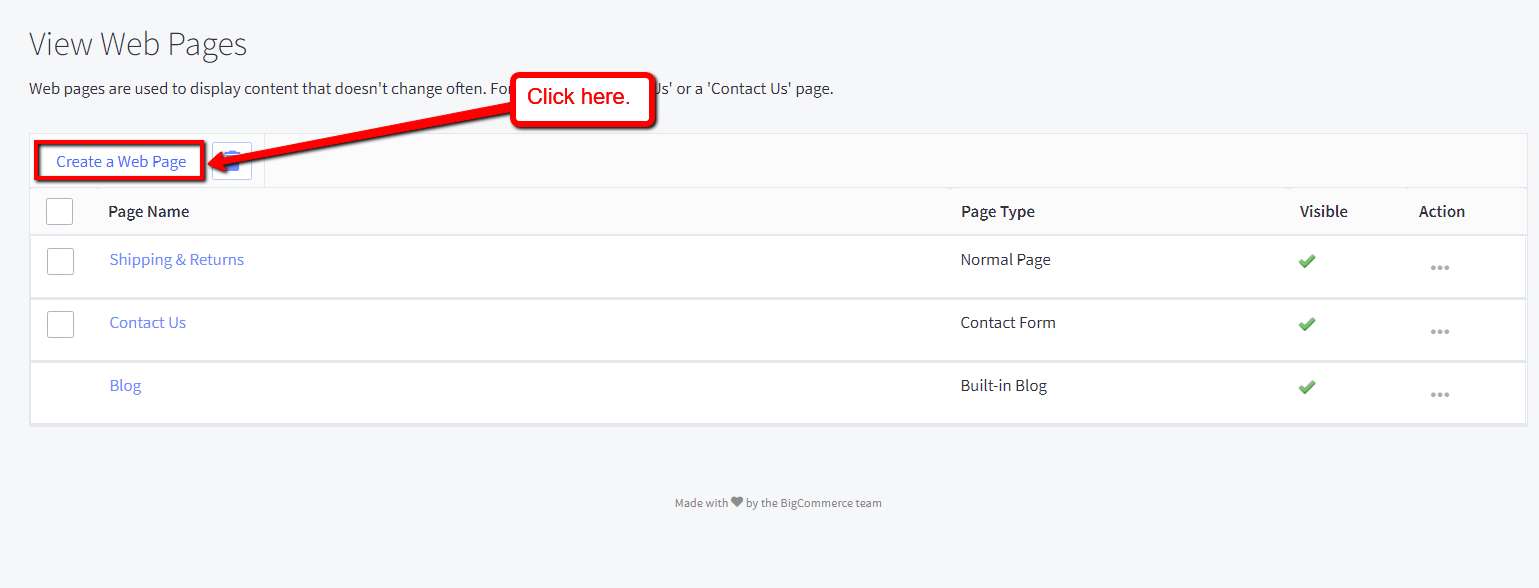Click the Create a Web Page button

click(119, 160)
